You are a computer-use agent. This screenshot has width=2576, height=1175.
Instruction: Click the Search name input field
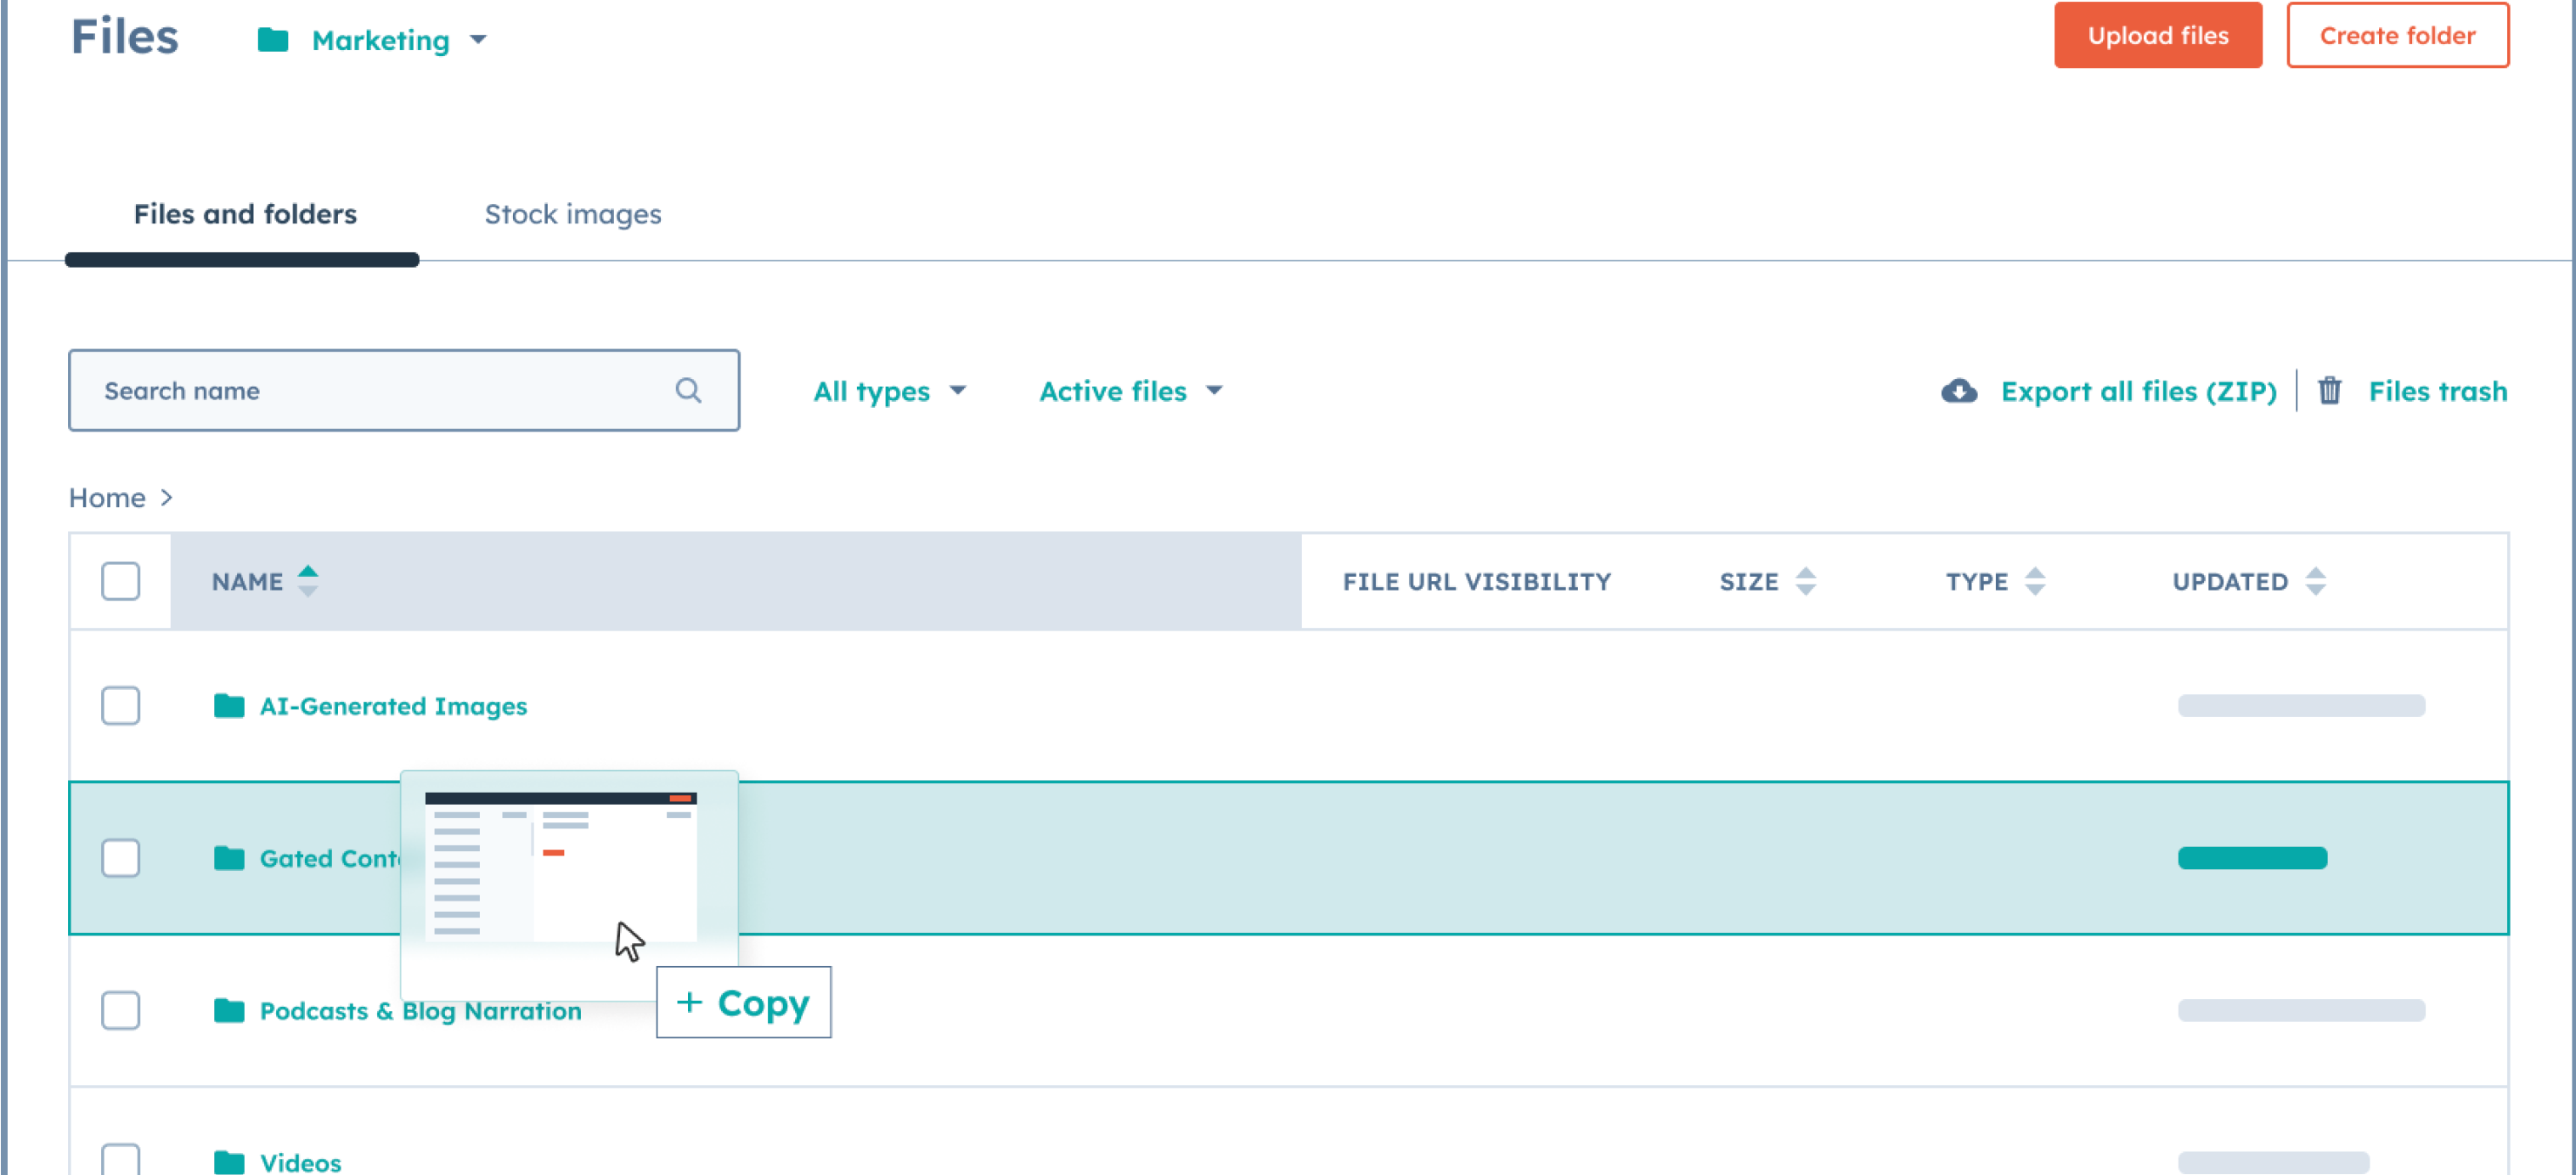(404, 389)
